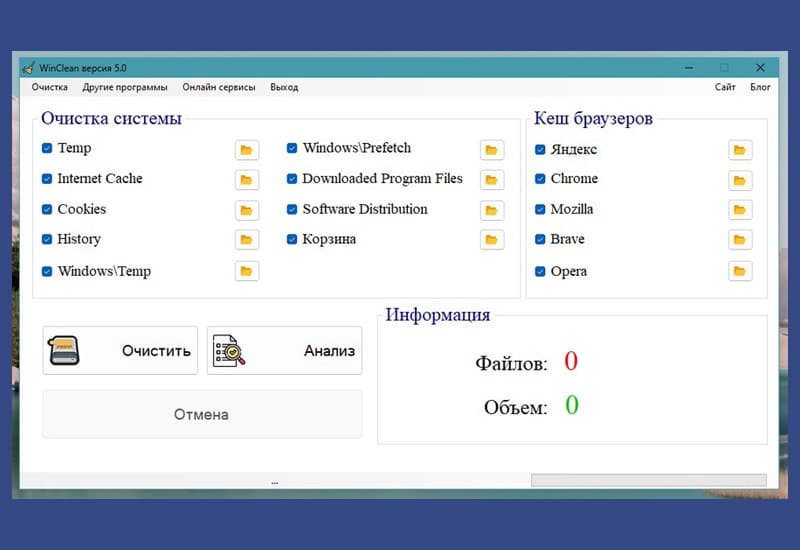Click the Кеш браузеров group title

(x=593, y=118)
